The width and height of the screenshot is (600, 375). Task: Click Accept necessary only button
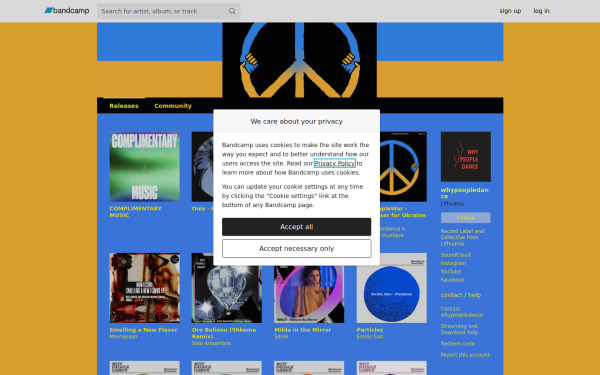[297, 249]
